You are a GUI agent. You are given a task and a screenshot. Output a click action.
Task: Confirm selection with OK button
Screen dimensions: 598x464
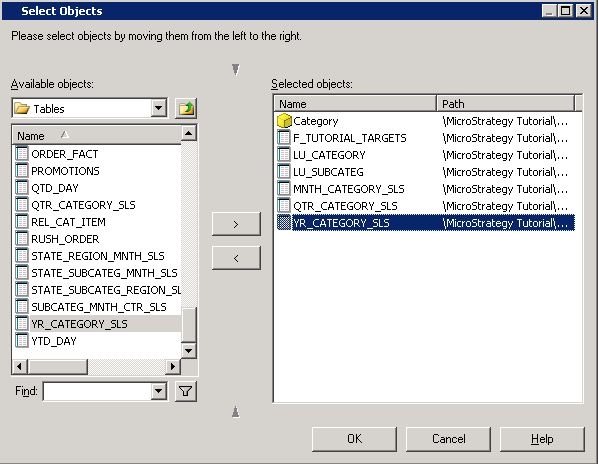click(354, 439)
